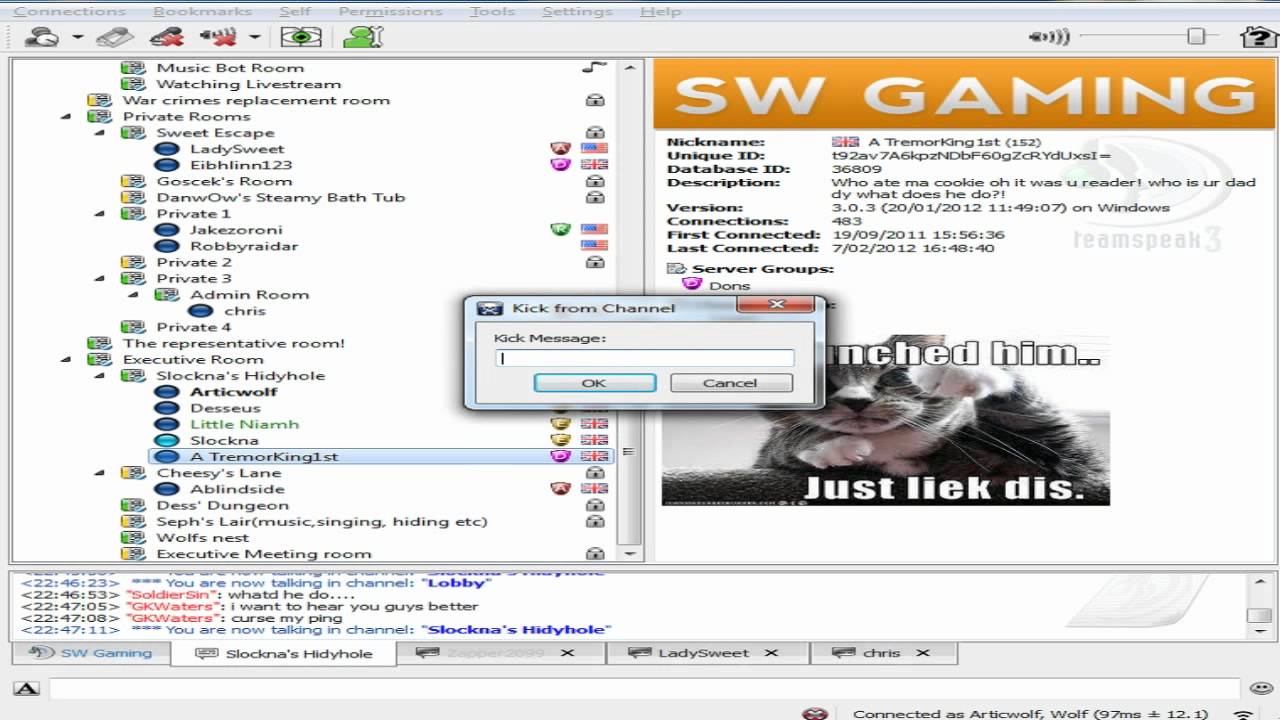Collapse the Cheesy's Lane channel
This screenshot has width=1280, height=720.
pos(100,473)
